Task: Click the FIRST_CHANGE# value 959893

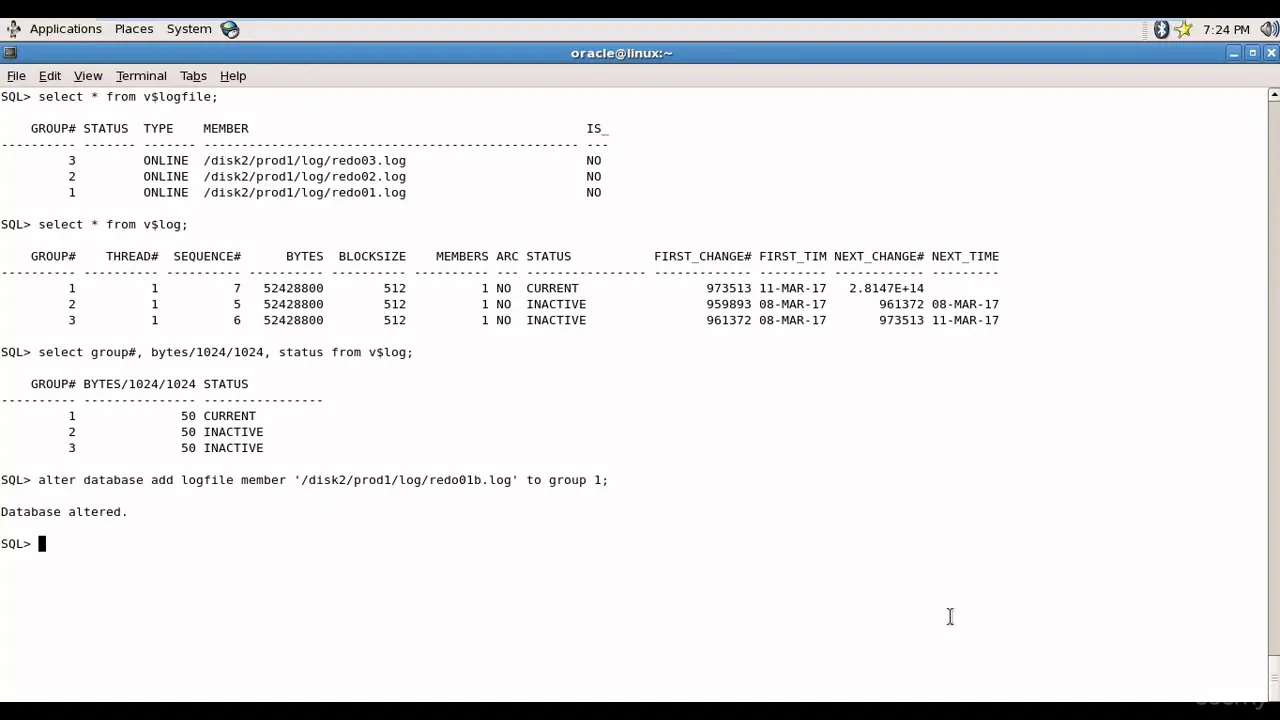Action: (x=728, y=304)
